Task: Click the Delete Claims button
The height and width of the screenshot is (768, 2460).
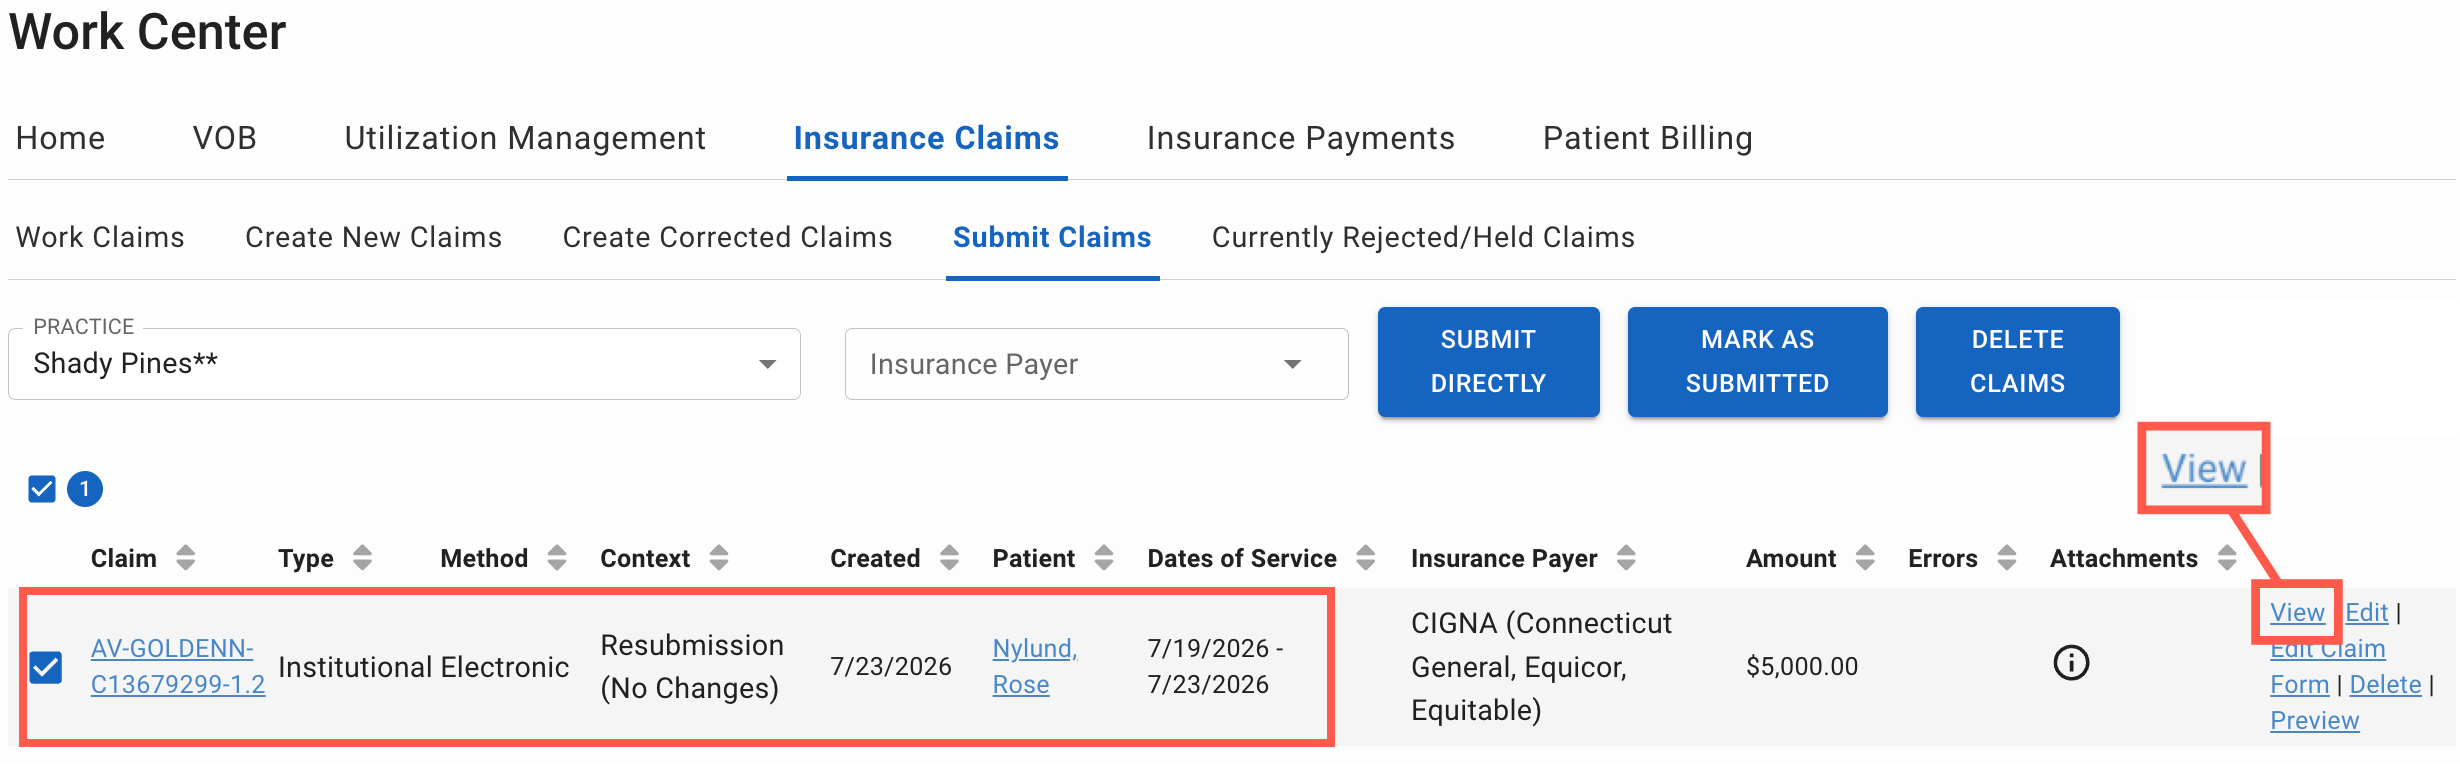Action: (x=2017, y=361)
